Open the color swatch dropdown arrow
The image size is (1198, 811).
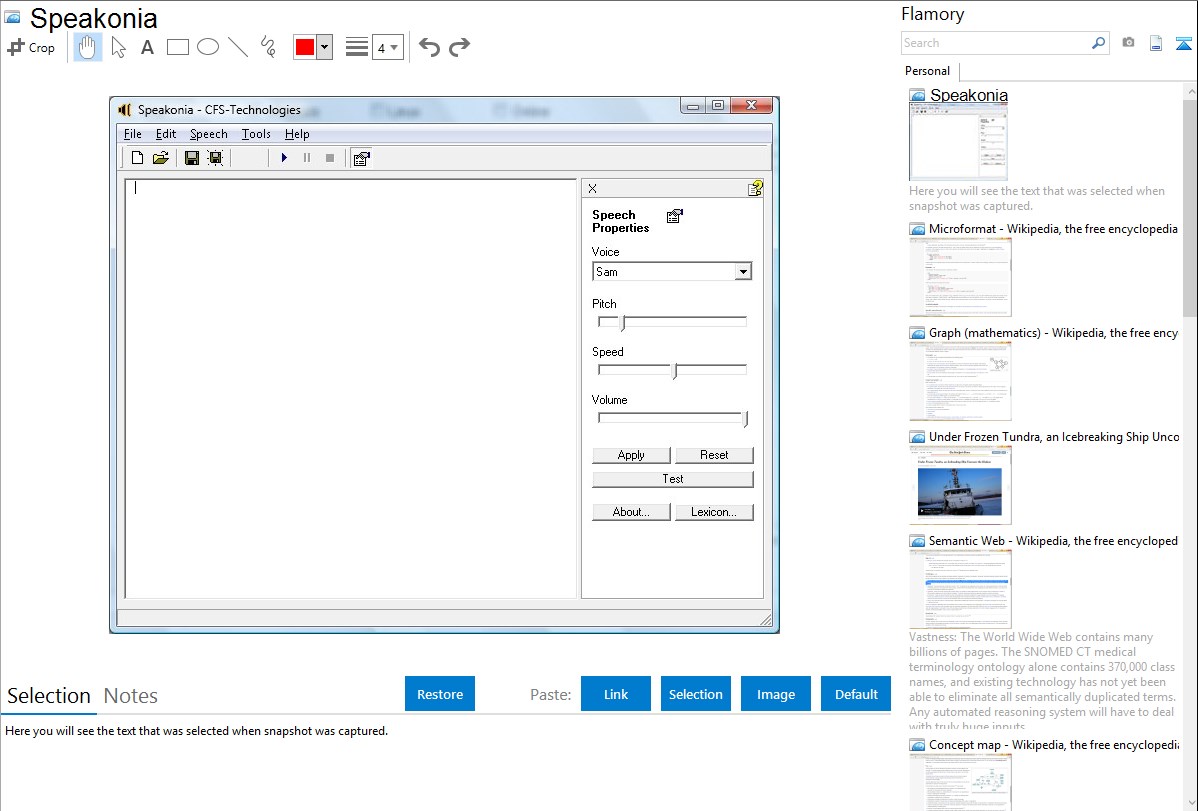point(325,47)
